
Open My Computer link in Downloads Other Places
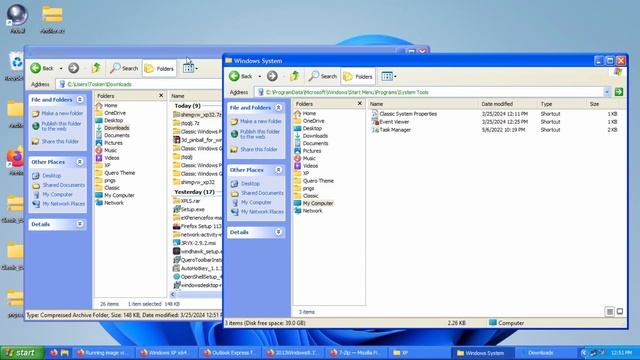[x=57, y=195]
